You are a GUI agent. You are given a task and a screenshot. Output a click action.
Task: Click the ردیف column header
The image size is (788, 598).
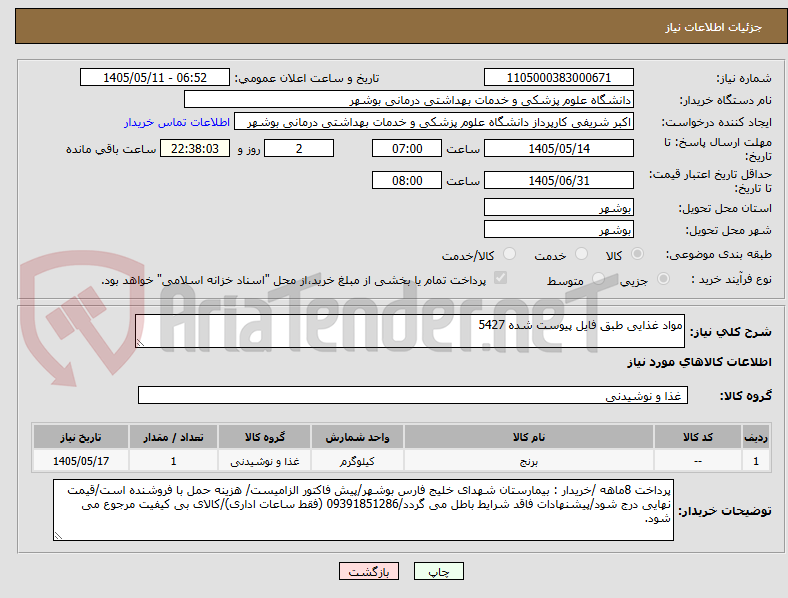756,437
